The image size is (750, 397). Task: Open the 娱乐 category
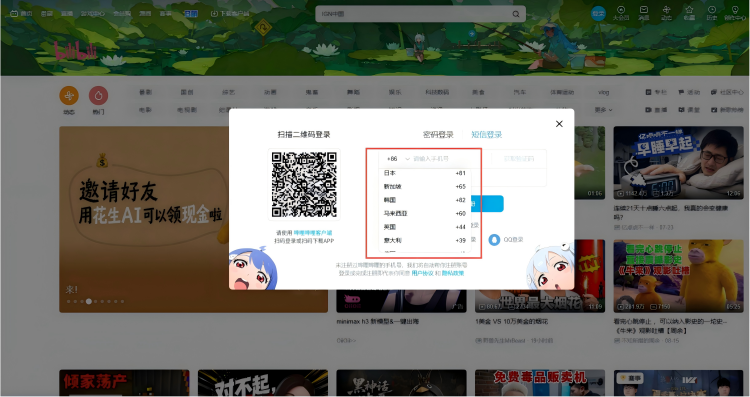click(x=395, y=92)
